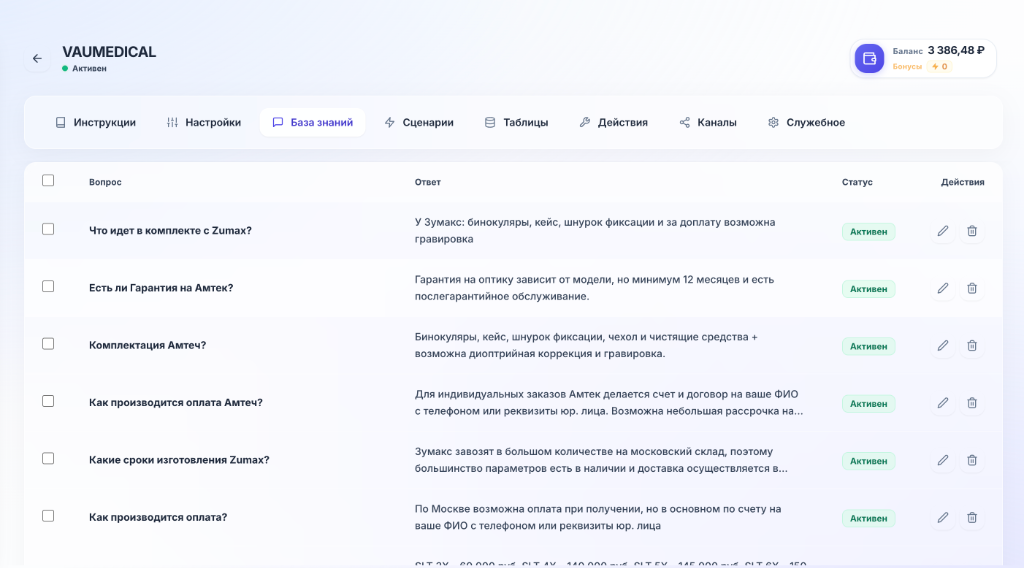Check the 'Что идет в комплекте с Zumax?' row

48,229
